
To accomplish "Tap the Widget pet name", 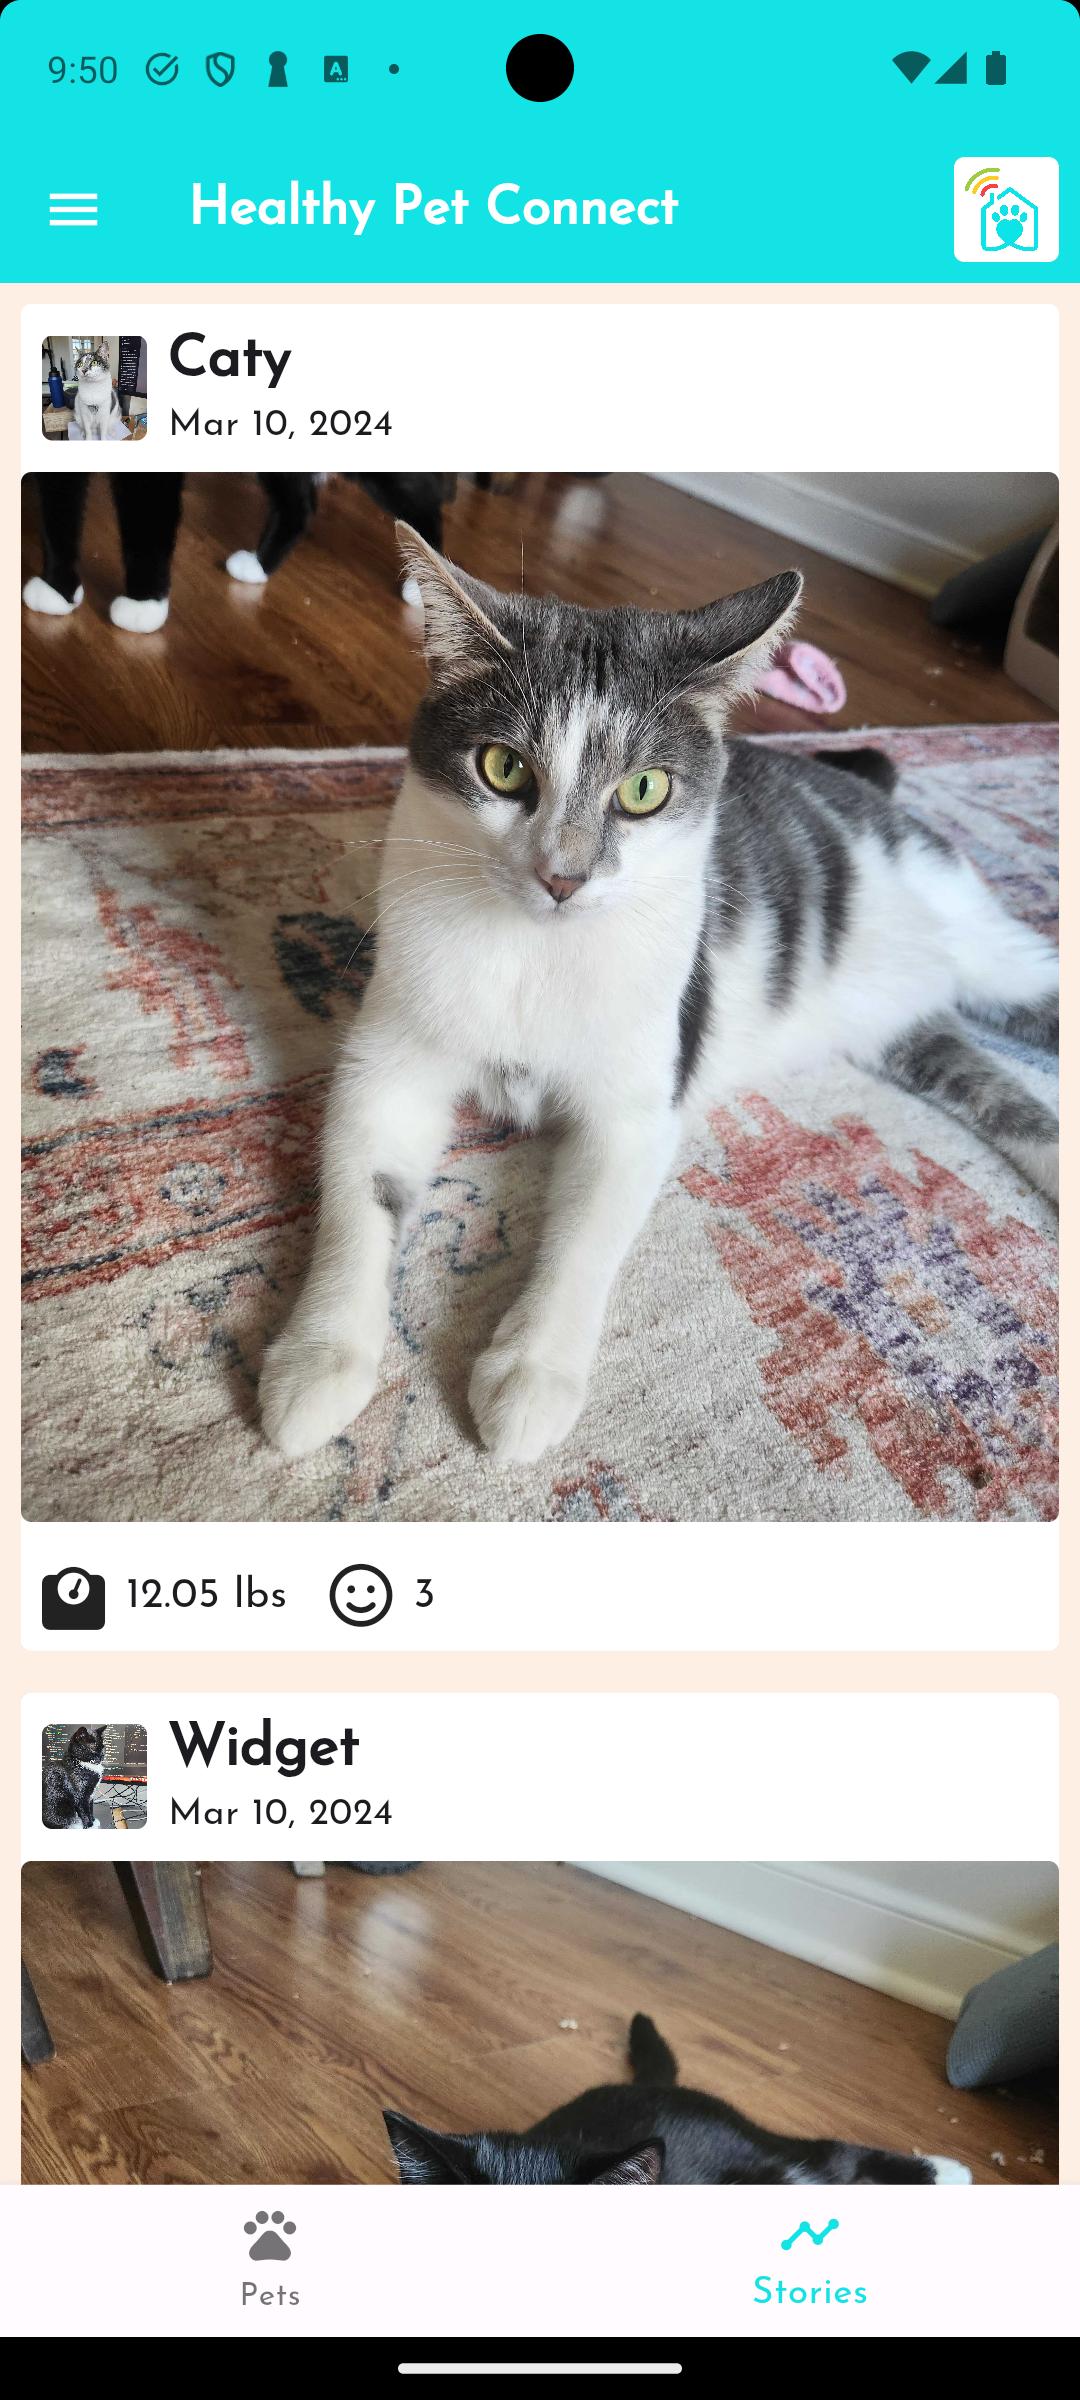I will (x=264, y=1746).
